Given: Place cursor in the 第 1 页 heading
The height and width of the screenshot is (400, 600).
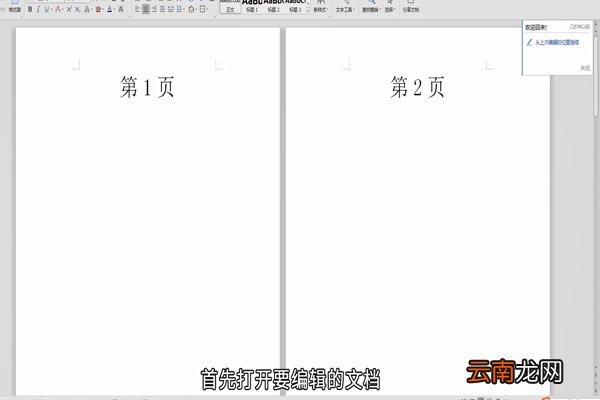Looking at the screenshot, I should click(x=147, y=87).
